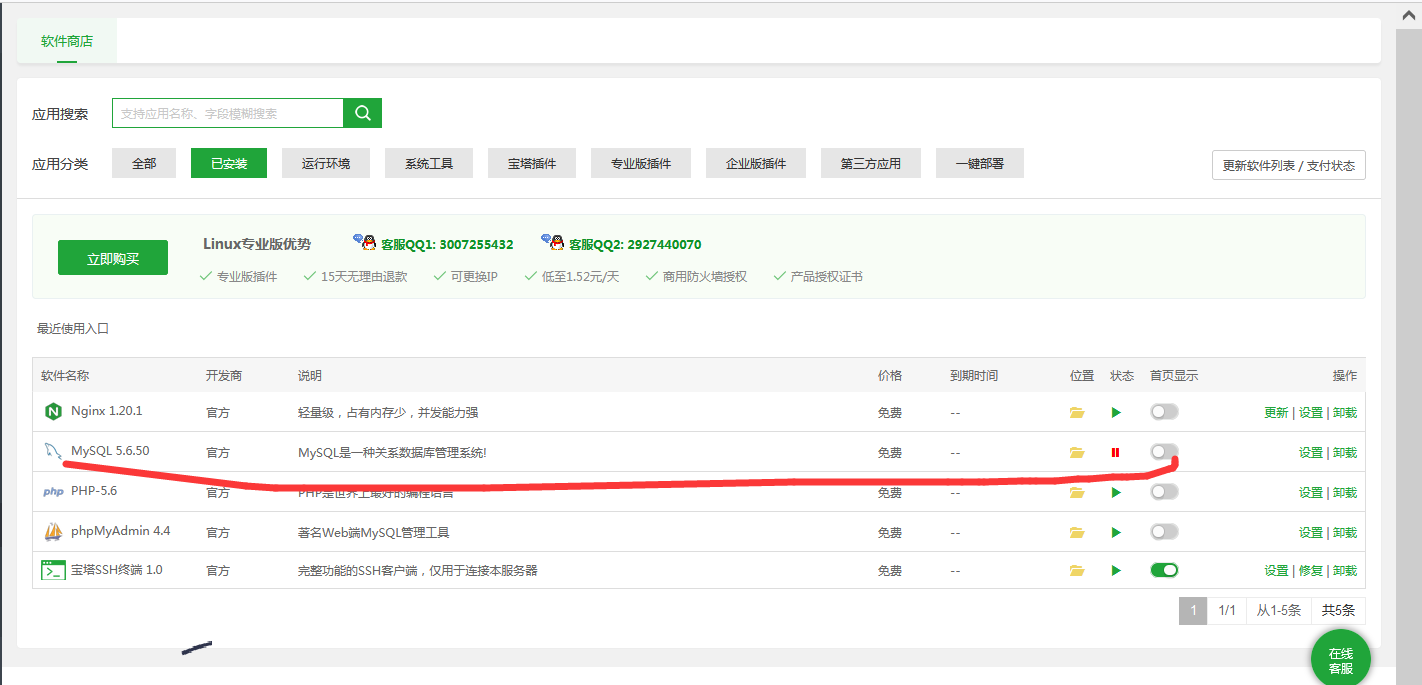Click 修复 for 宝塔SSH终端

[1311, 570]
